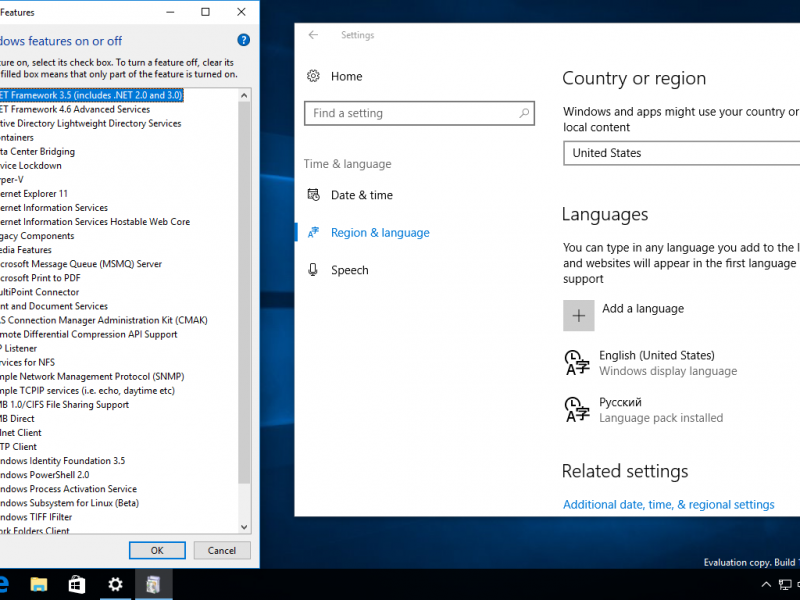Select Windows Subsystem for Linux (Beta)
This screenshot has height=600, width=800.
tap(69, 503)
